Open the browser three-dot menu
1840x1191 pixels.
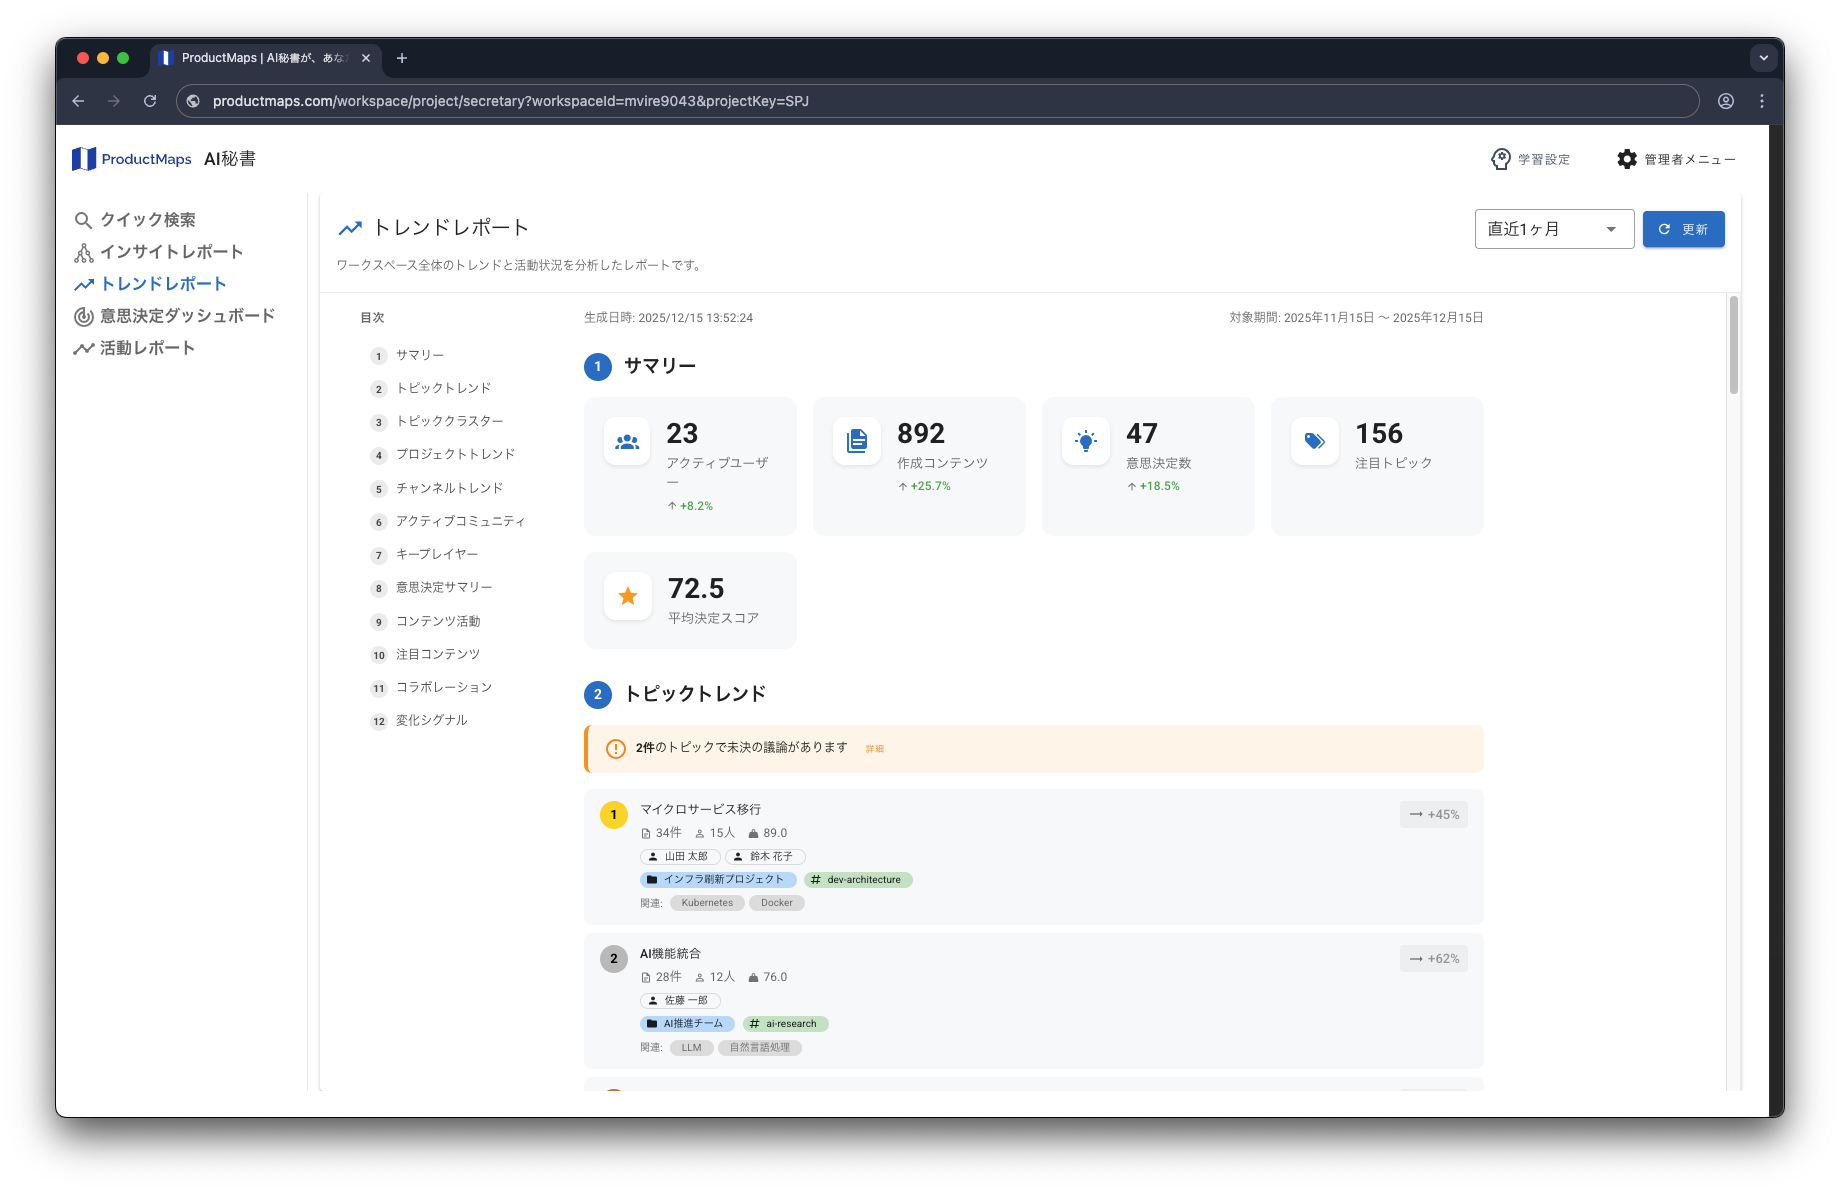(x=1762, y=101)
